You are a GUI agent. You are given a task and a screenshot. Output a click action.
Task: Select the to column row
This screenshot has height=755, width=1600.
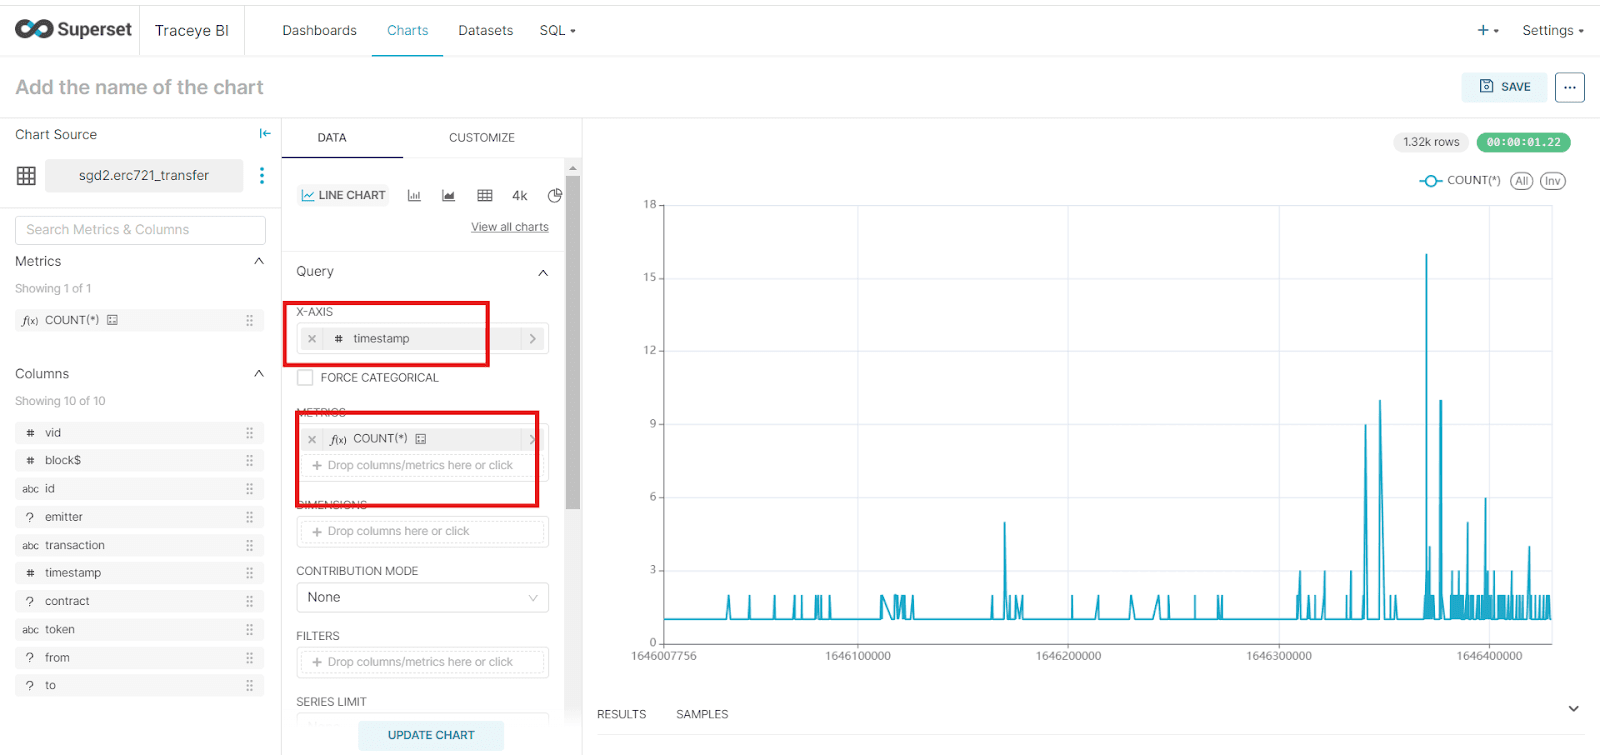139,685
